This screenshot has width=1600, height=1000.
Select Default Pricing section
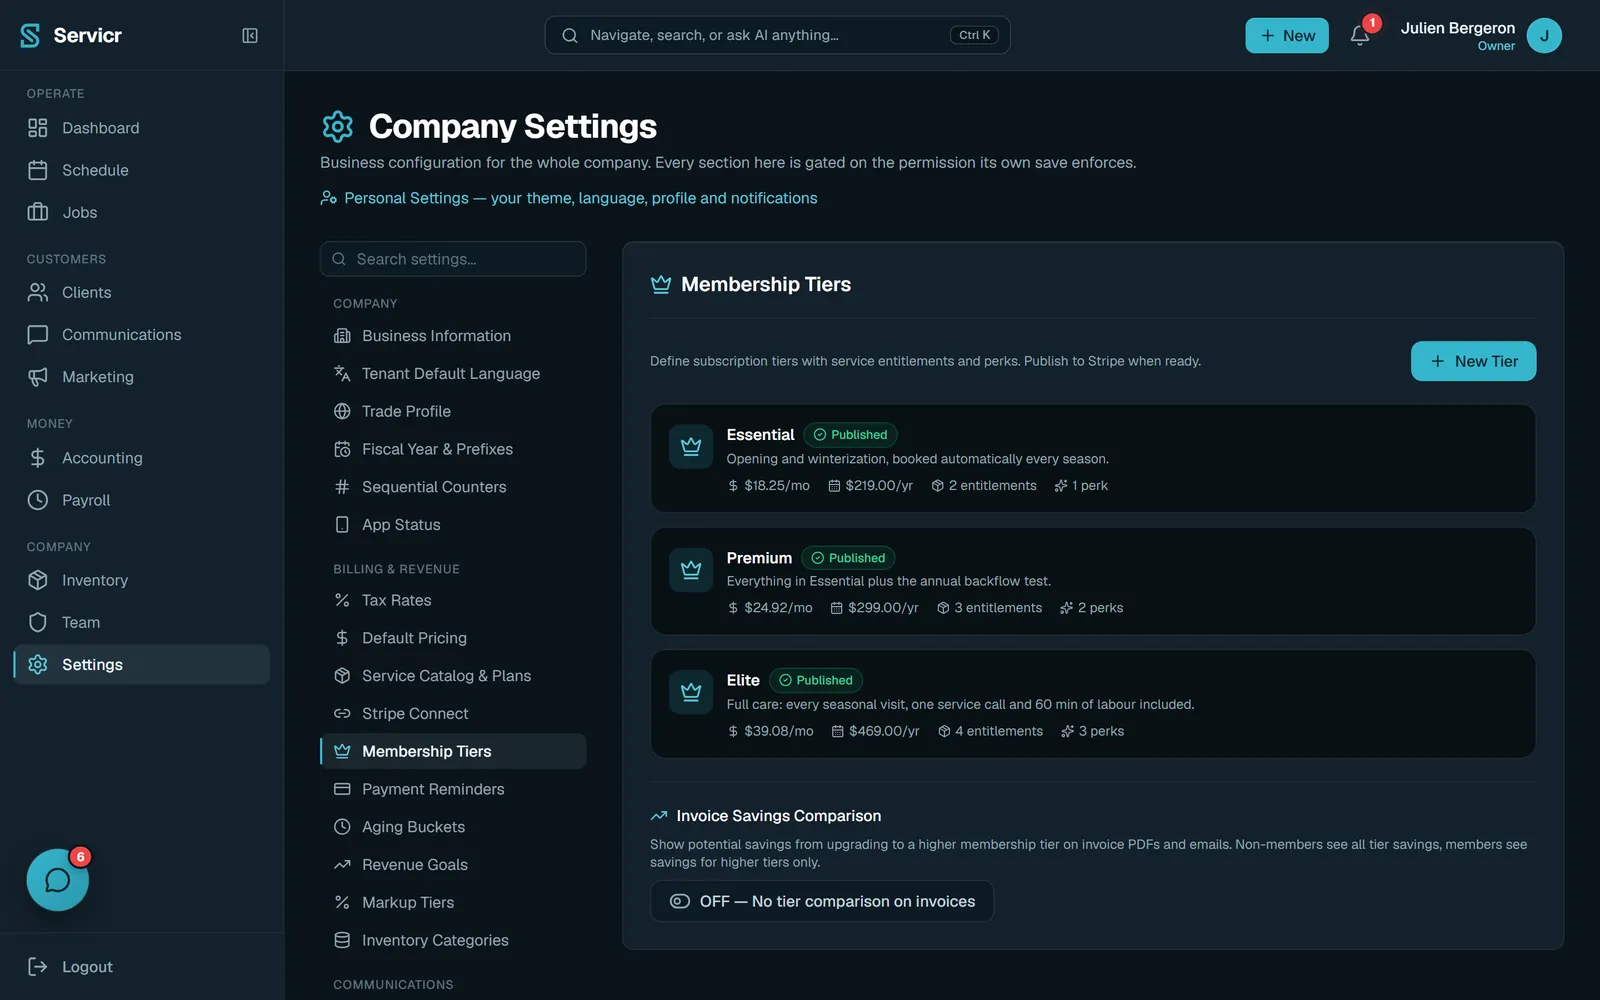(453, 638)
